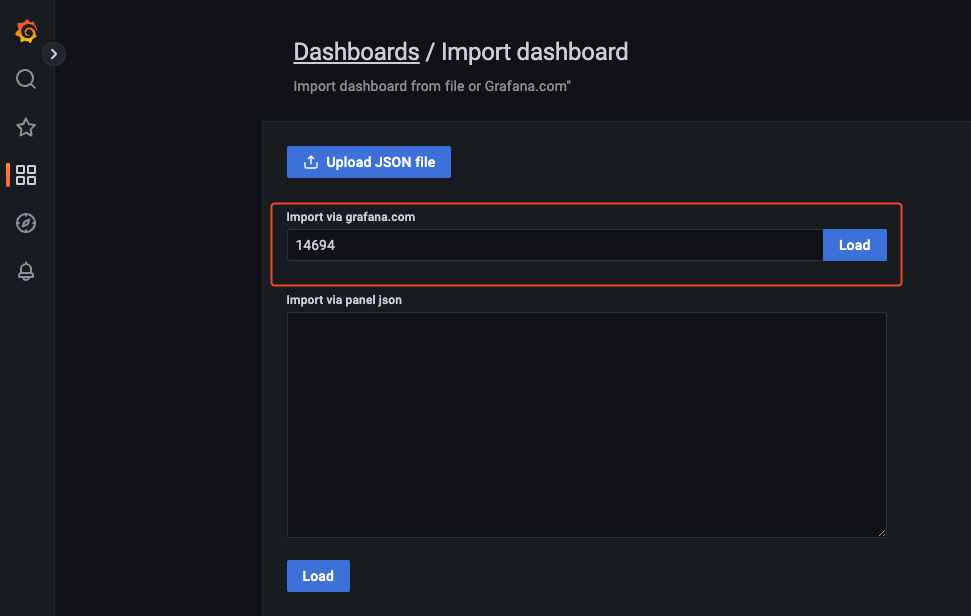Image resolution: width=971 pixels, height=616 pixels.
Task: Expand the sidebar with the chevron button
Action: tap(54, 54)
